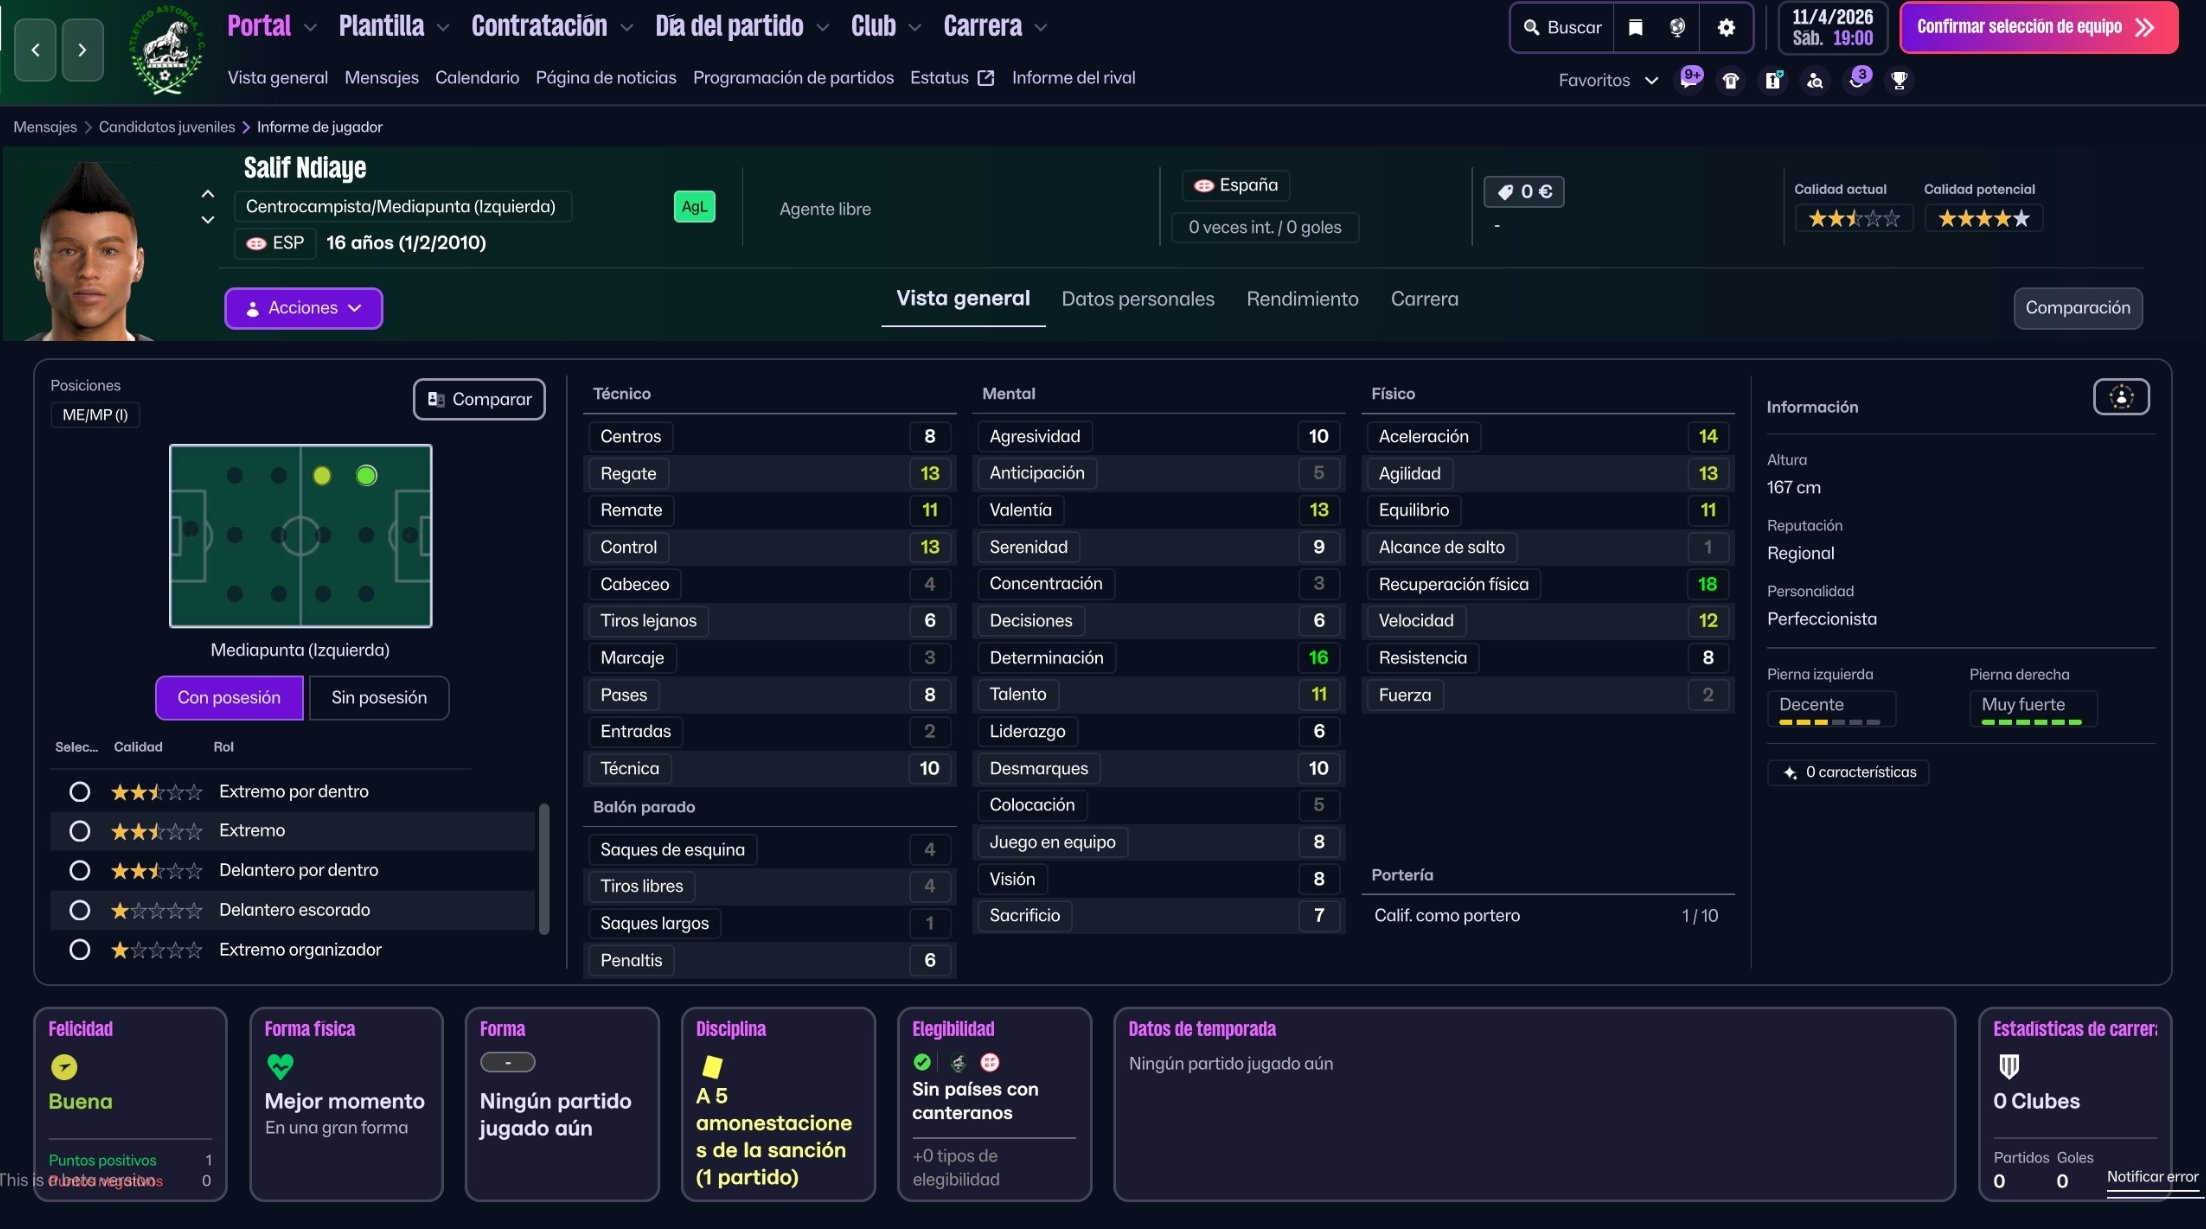
Task: Click the trophy competitions icon
Action: tap(1899, 80)
